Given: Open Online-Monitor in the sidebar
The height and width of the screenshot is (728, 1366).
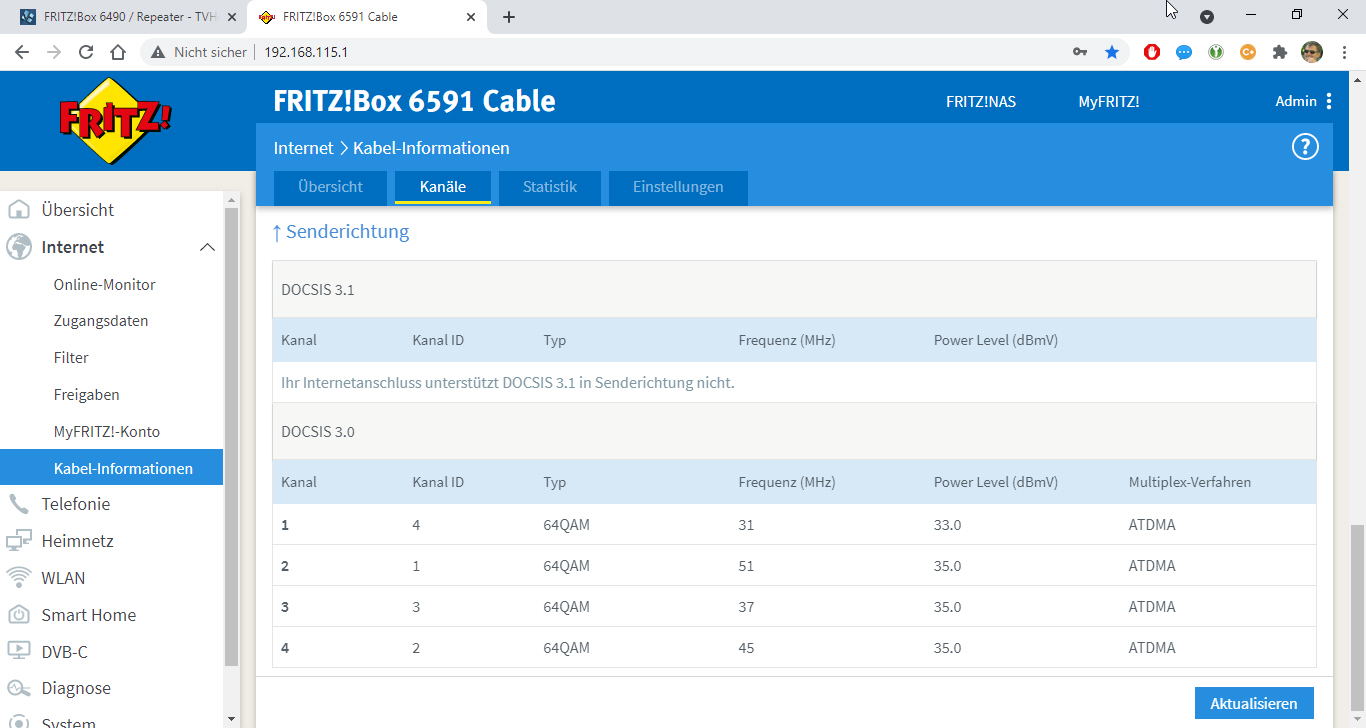Looking at the screenshot, I should click(x=105, y=285).
